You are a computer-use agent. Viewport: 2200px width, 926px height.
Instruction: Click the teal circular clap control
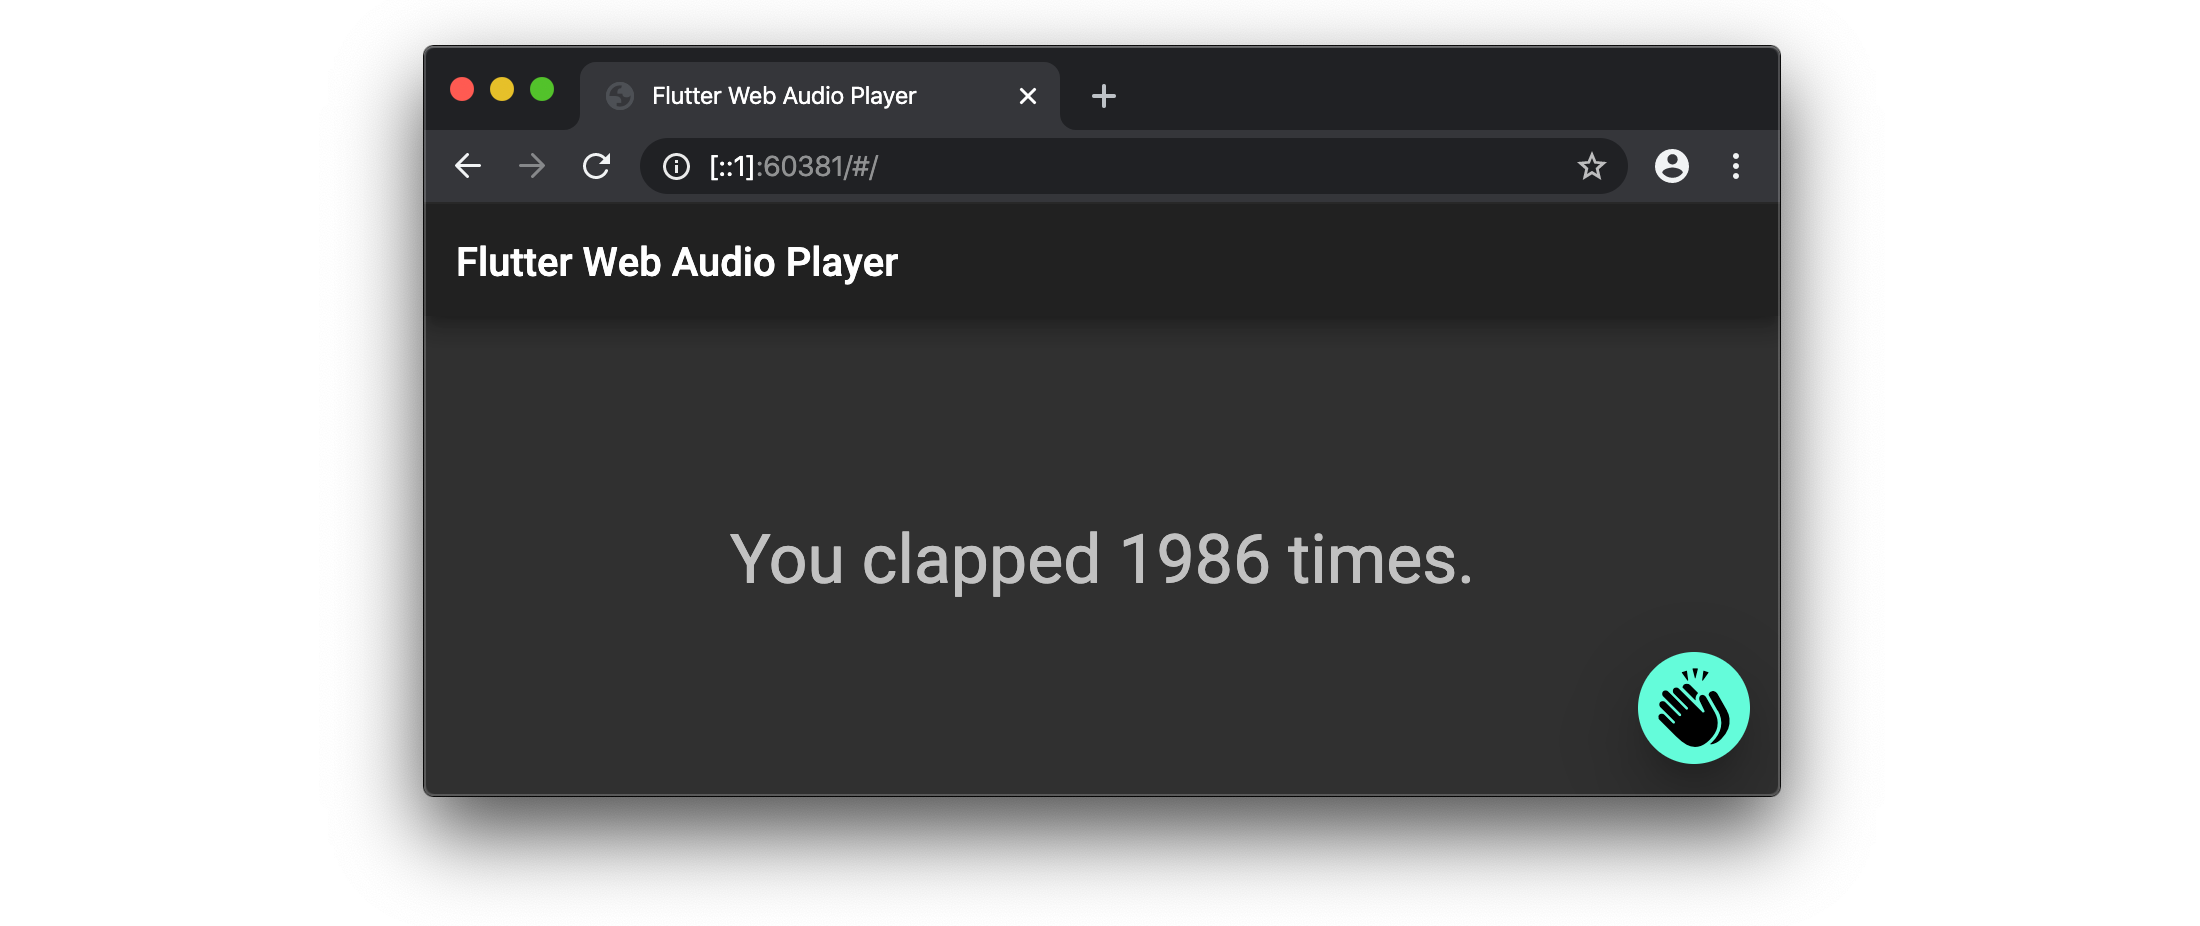(1693, 707)
